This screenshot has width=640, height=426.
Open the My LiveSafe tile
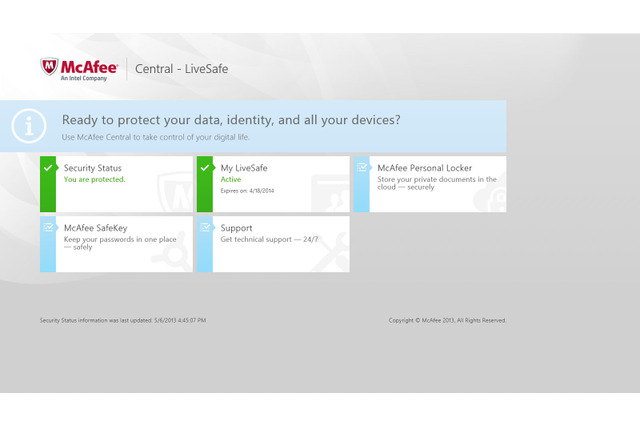point(273,184)
